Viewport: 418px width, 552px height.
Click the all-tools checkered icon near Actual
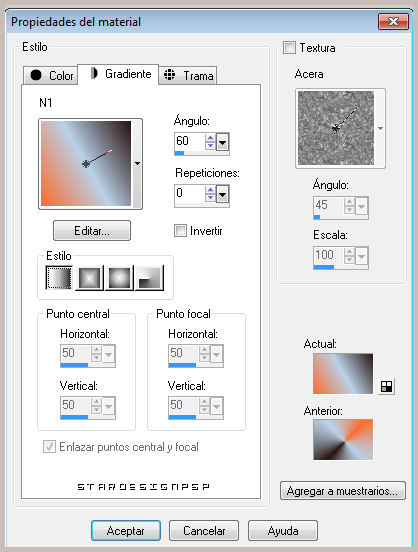point(386,386)
